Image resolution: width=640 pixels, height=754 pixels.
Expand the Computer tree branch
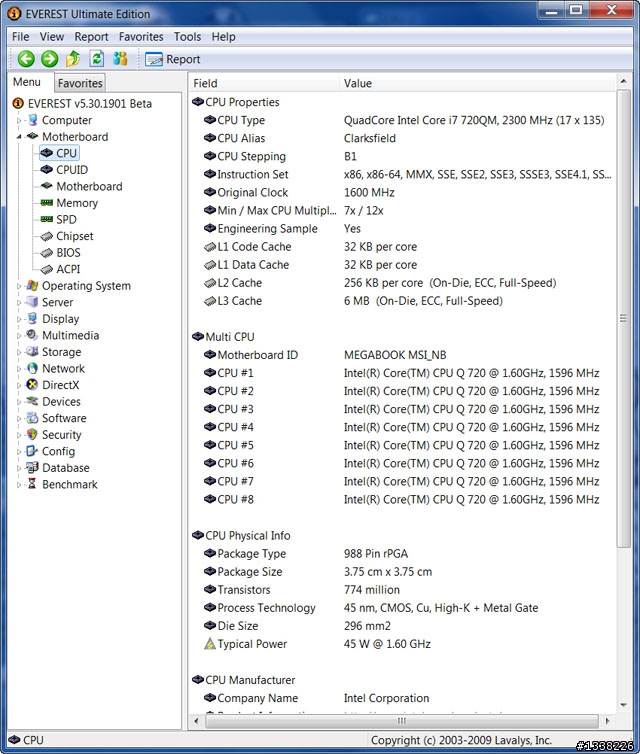(19, 120)
